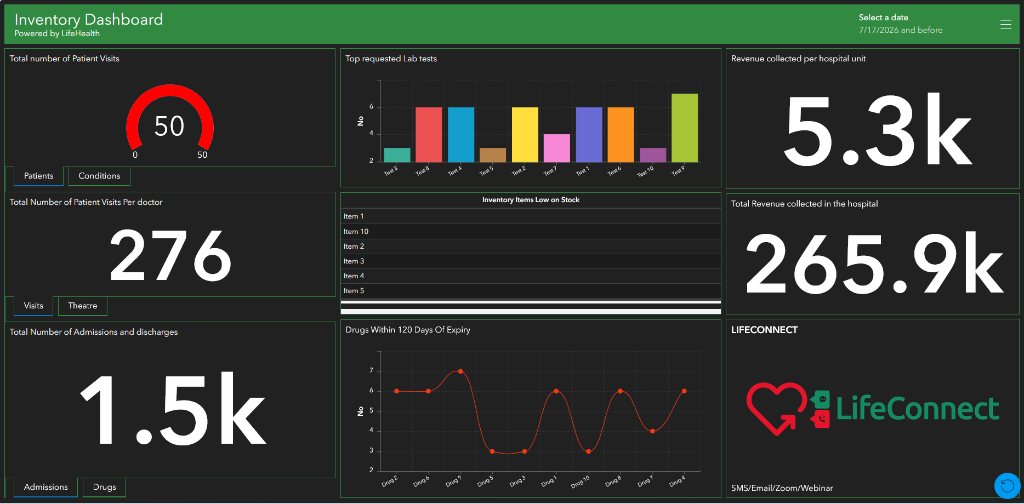This screenshot has width=1024, height=504.
Task: Click the last data point on expiry line
Action: coord(684,391)
